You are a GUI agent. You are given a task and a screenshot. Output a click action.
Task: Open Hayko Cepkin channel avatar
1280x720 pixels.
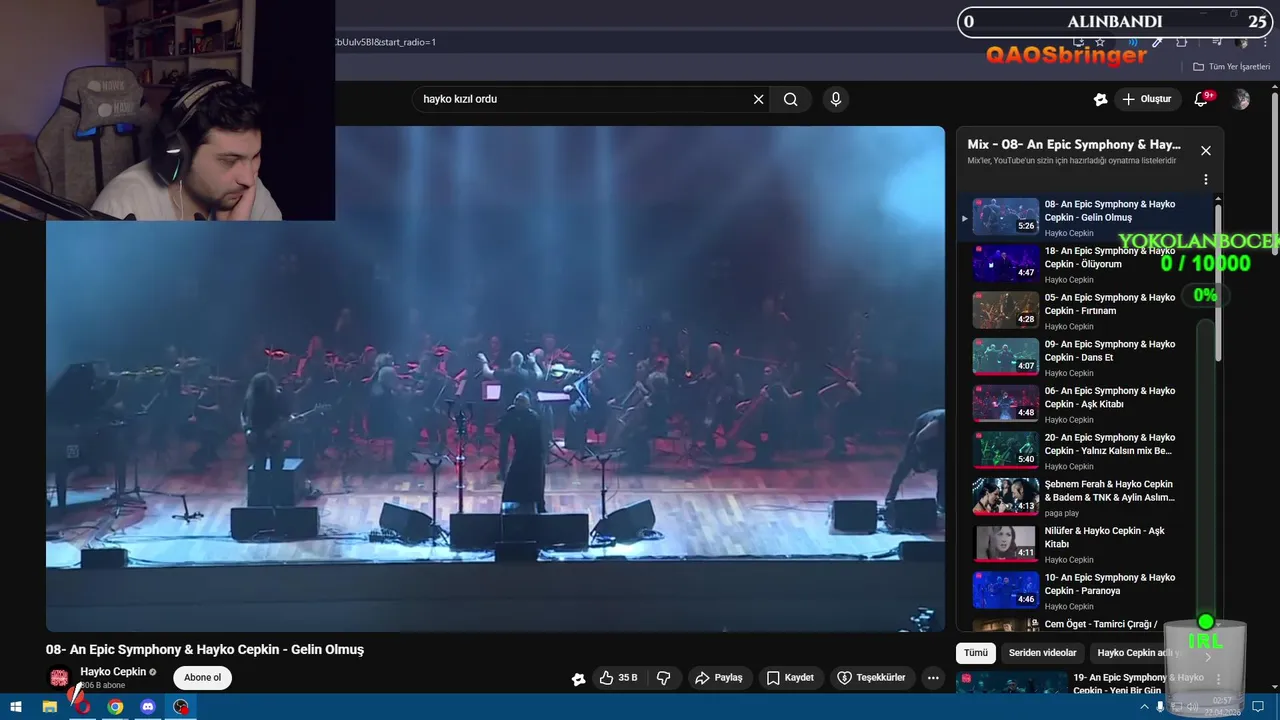59,678
